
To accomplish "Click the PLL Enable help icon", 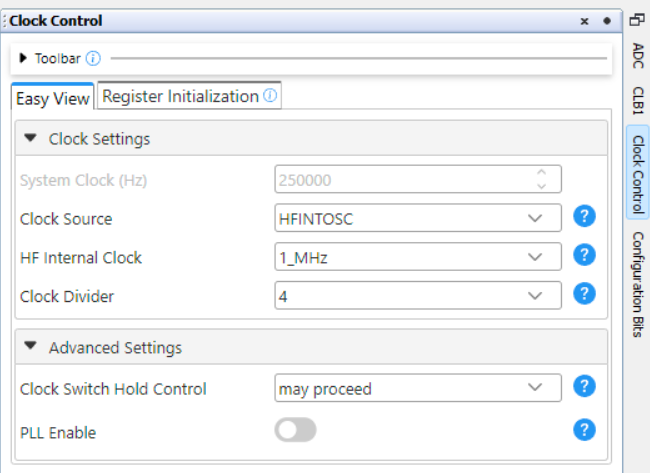I will 584,429.
